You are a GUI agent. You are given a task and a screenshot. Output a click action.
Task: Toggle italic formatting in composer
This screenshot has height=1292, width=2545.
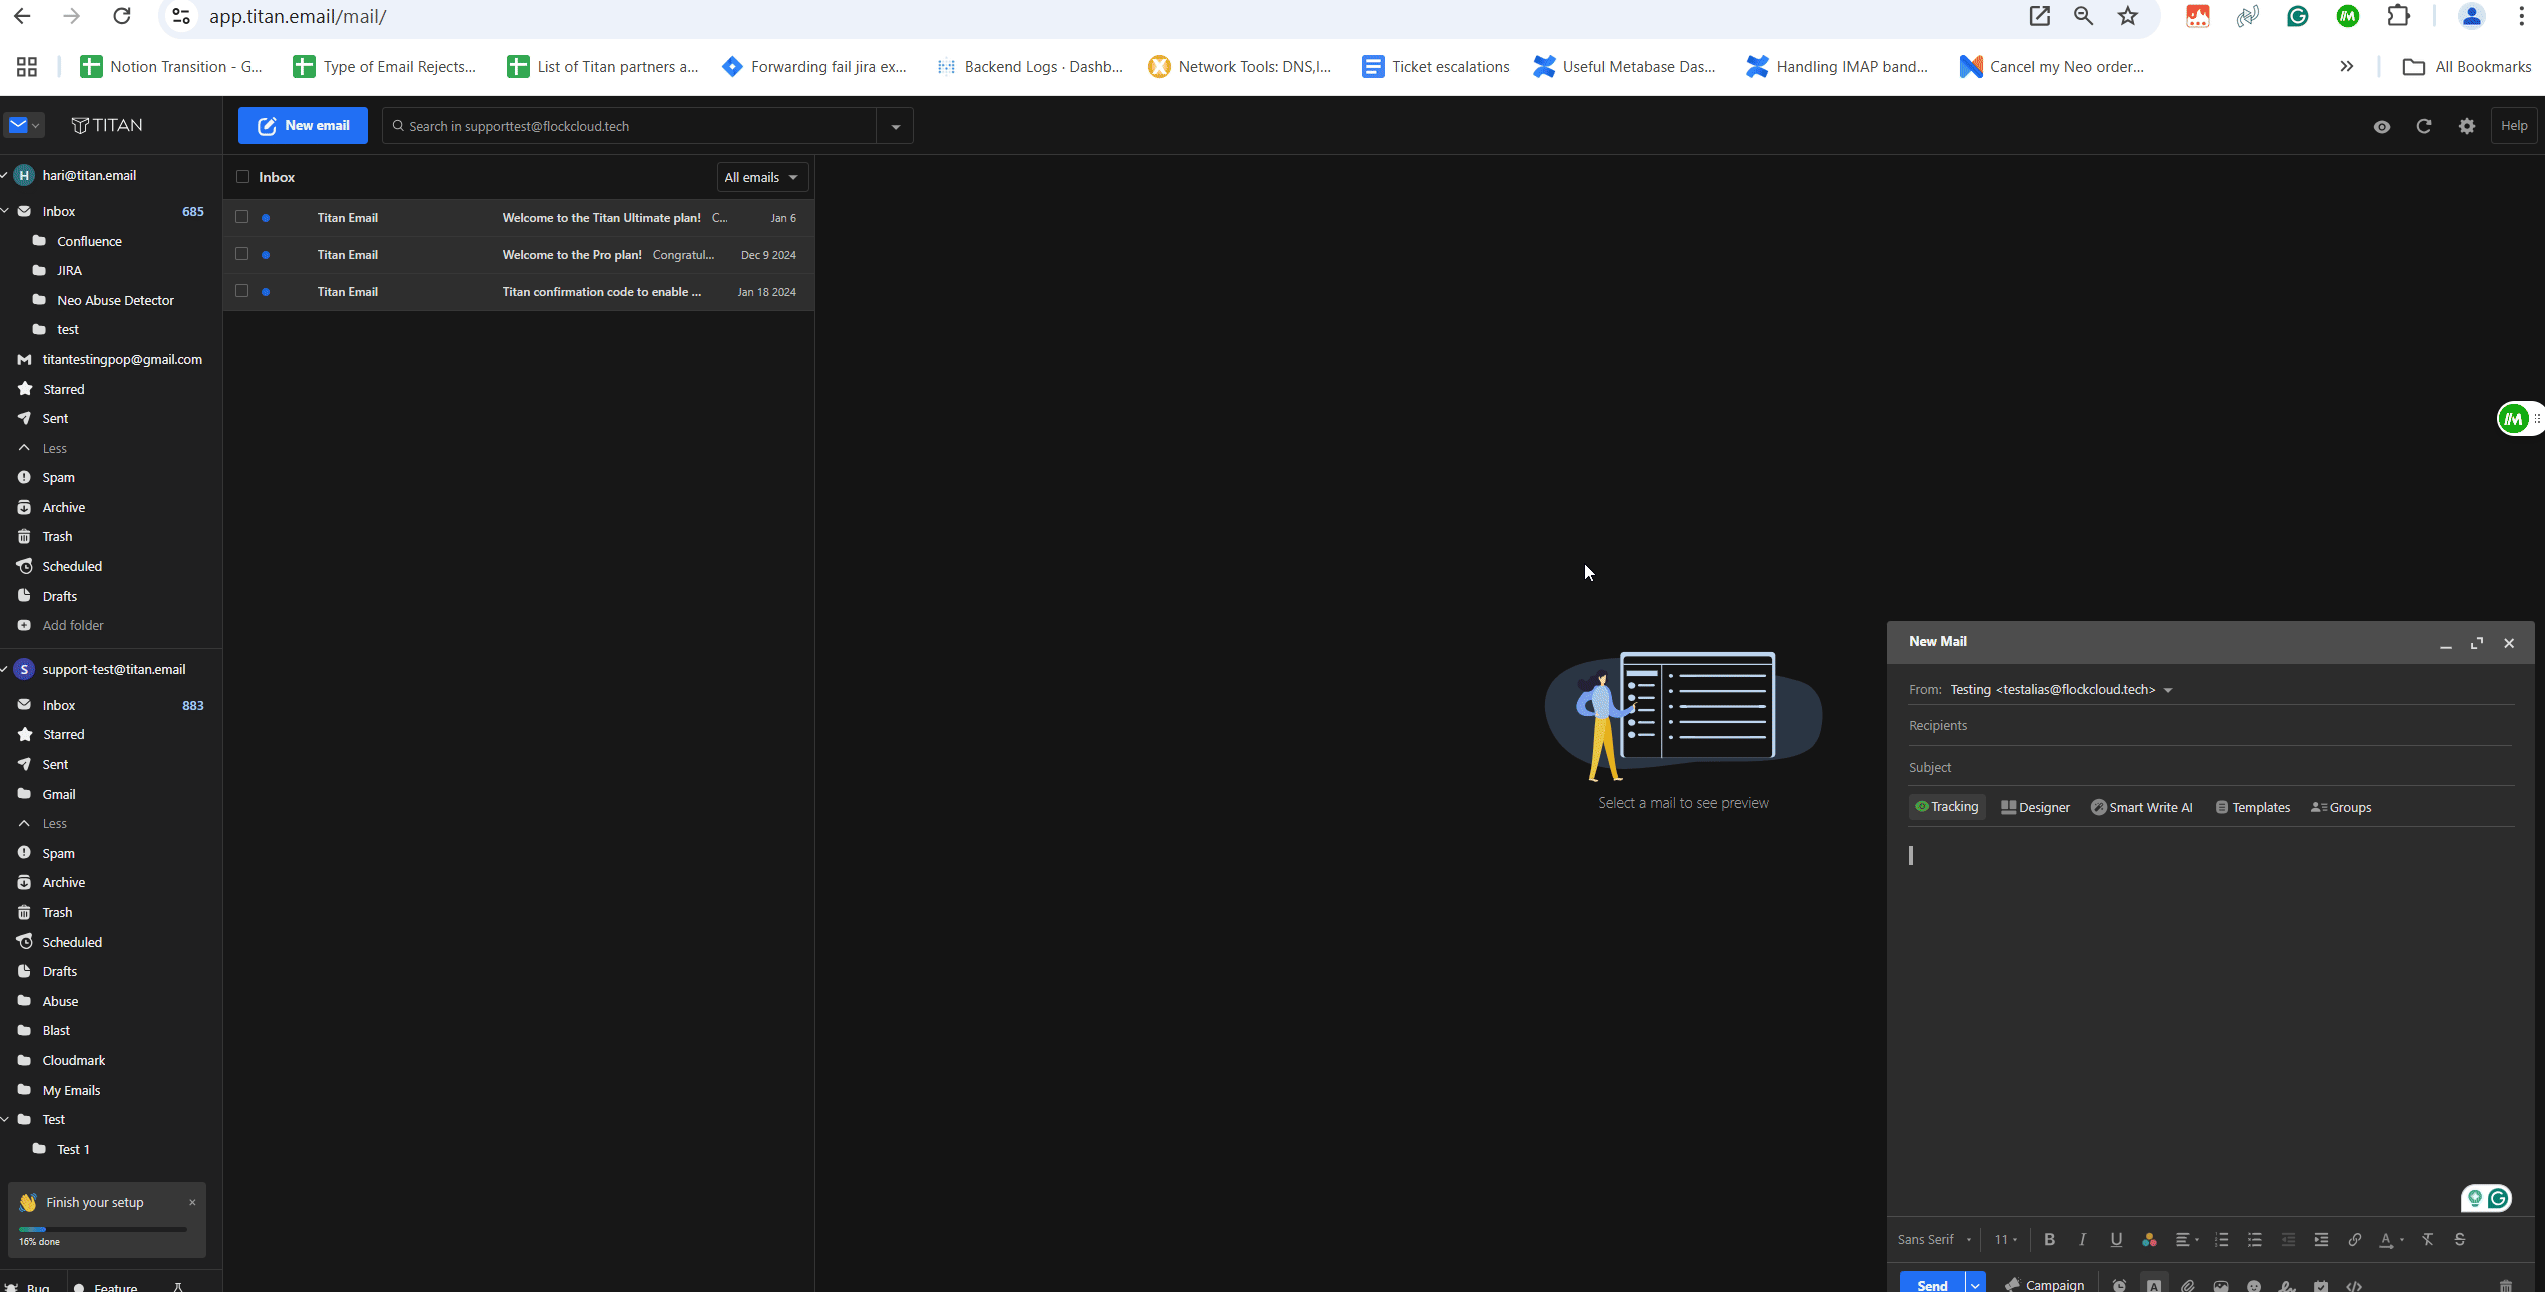(2082, 1240)
